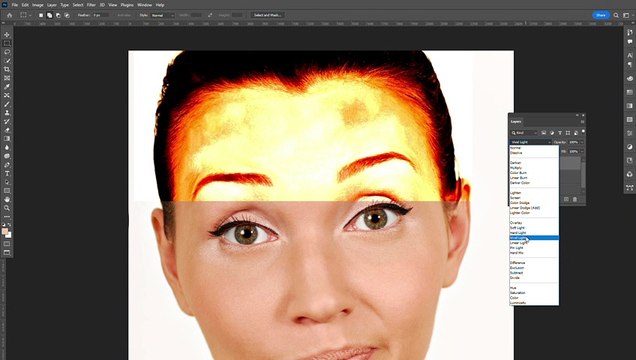Open the Filter menu

click(x=91, y=5)
